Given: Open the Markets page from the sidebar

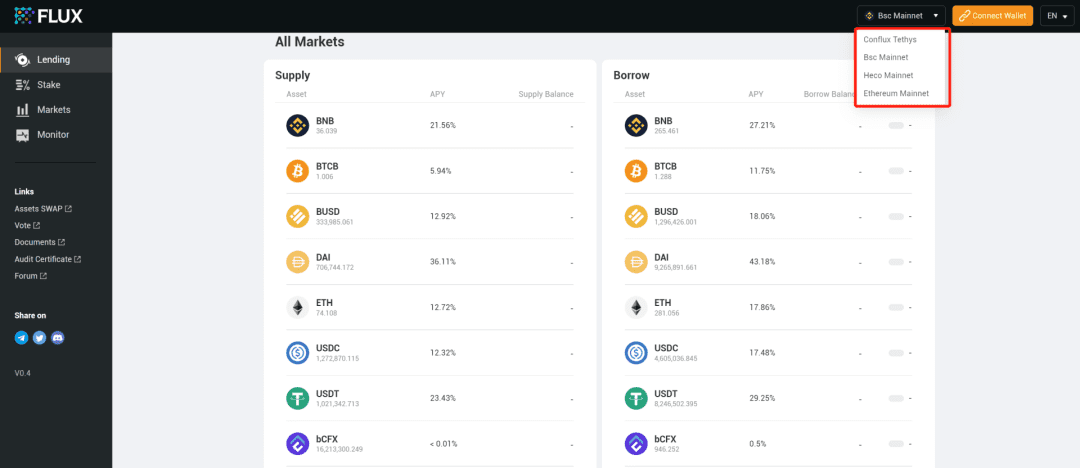Looking at the screenshot, I should [56, 110].
